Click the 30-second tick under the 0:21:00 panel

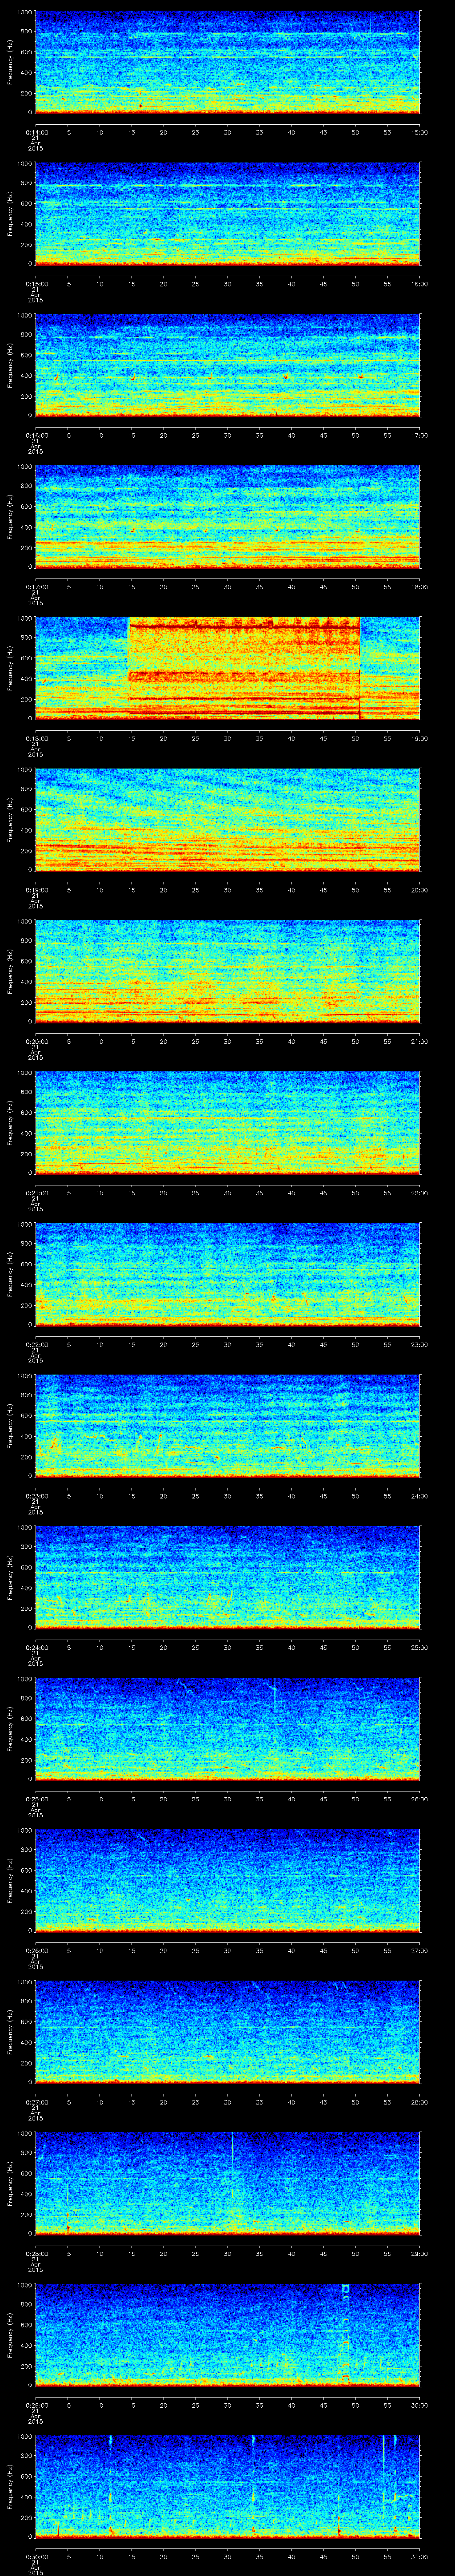point(228,1192)
